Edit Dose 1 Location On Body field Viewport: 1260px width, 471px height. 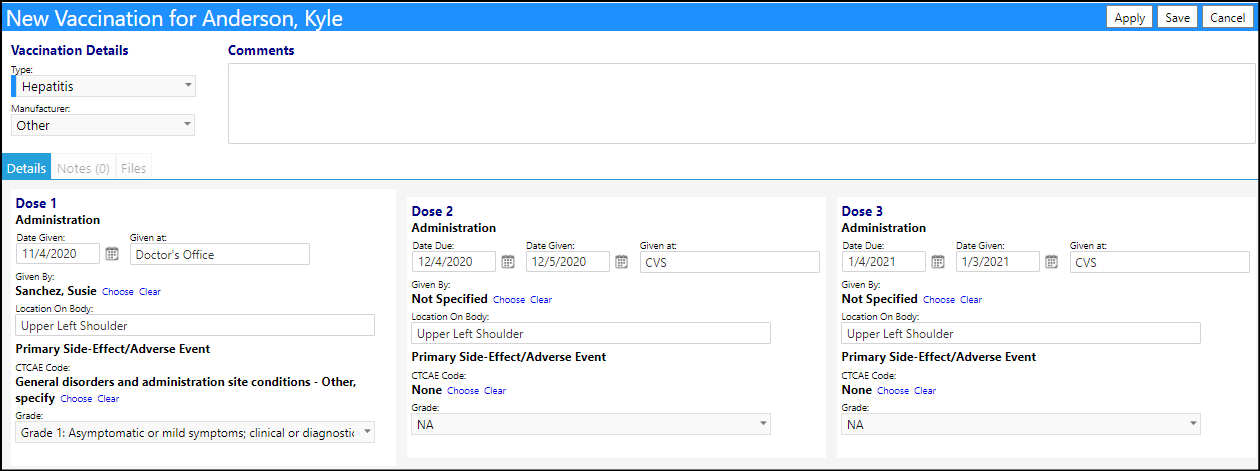pyautogui.click(x=195, y=325)
